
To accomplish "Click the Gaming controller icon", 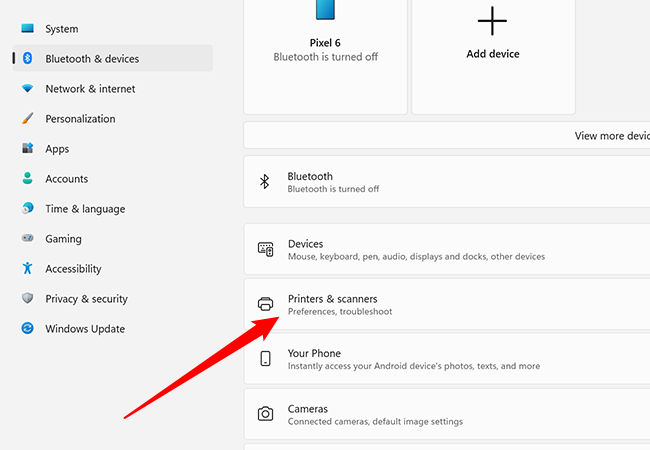I will (27, 239).
